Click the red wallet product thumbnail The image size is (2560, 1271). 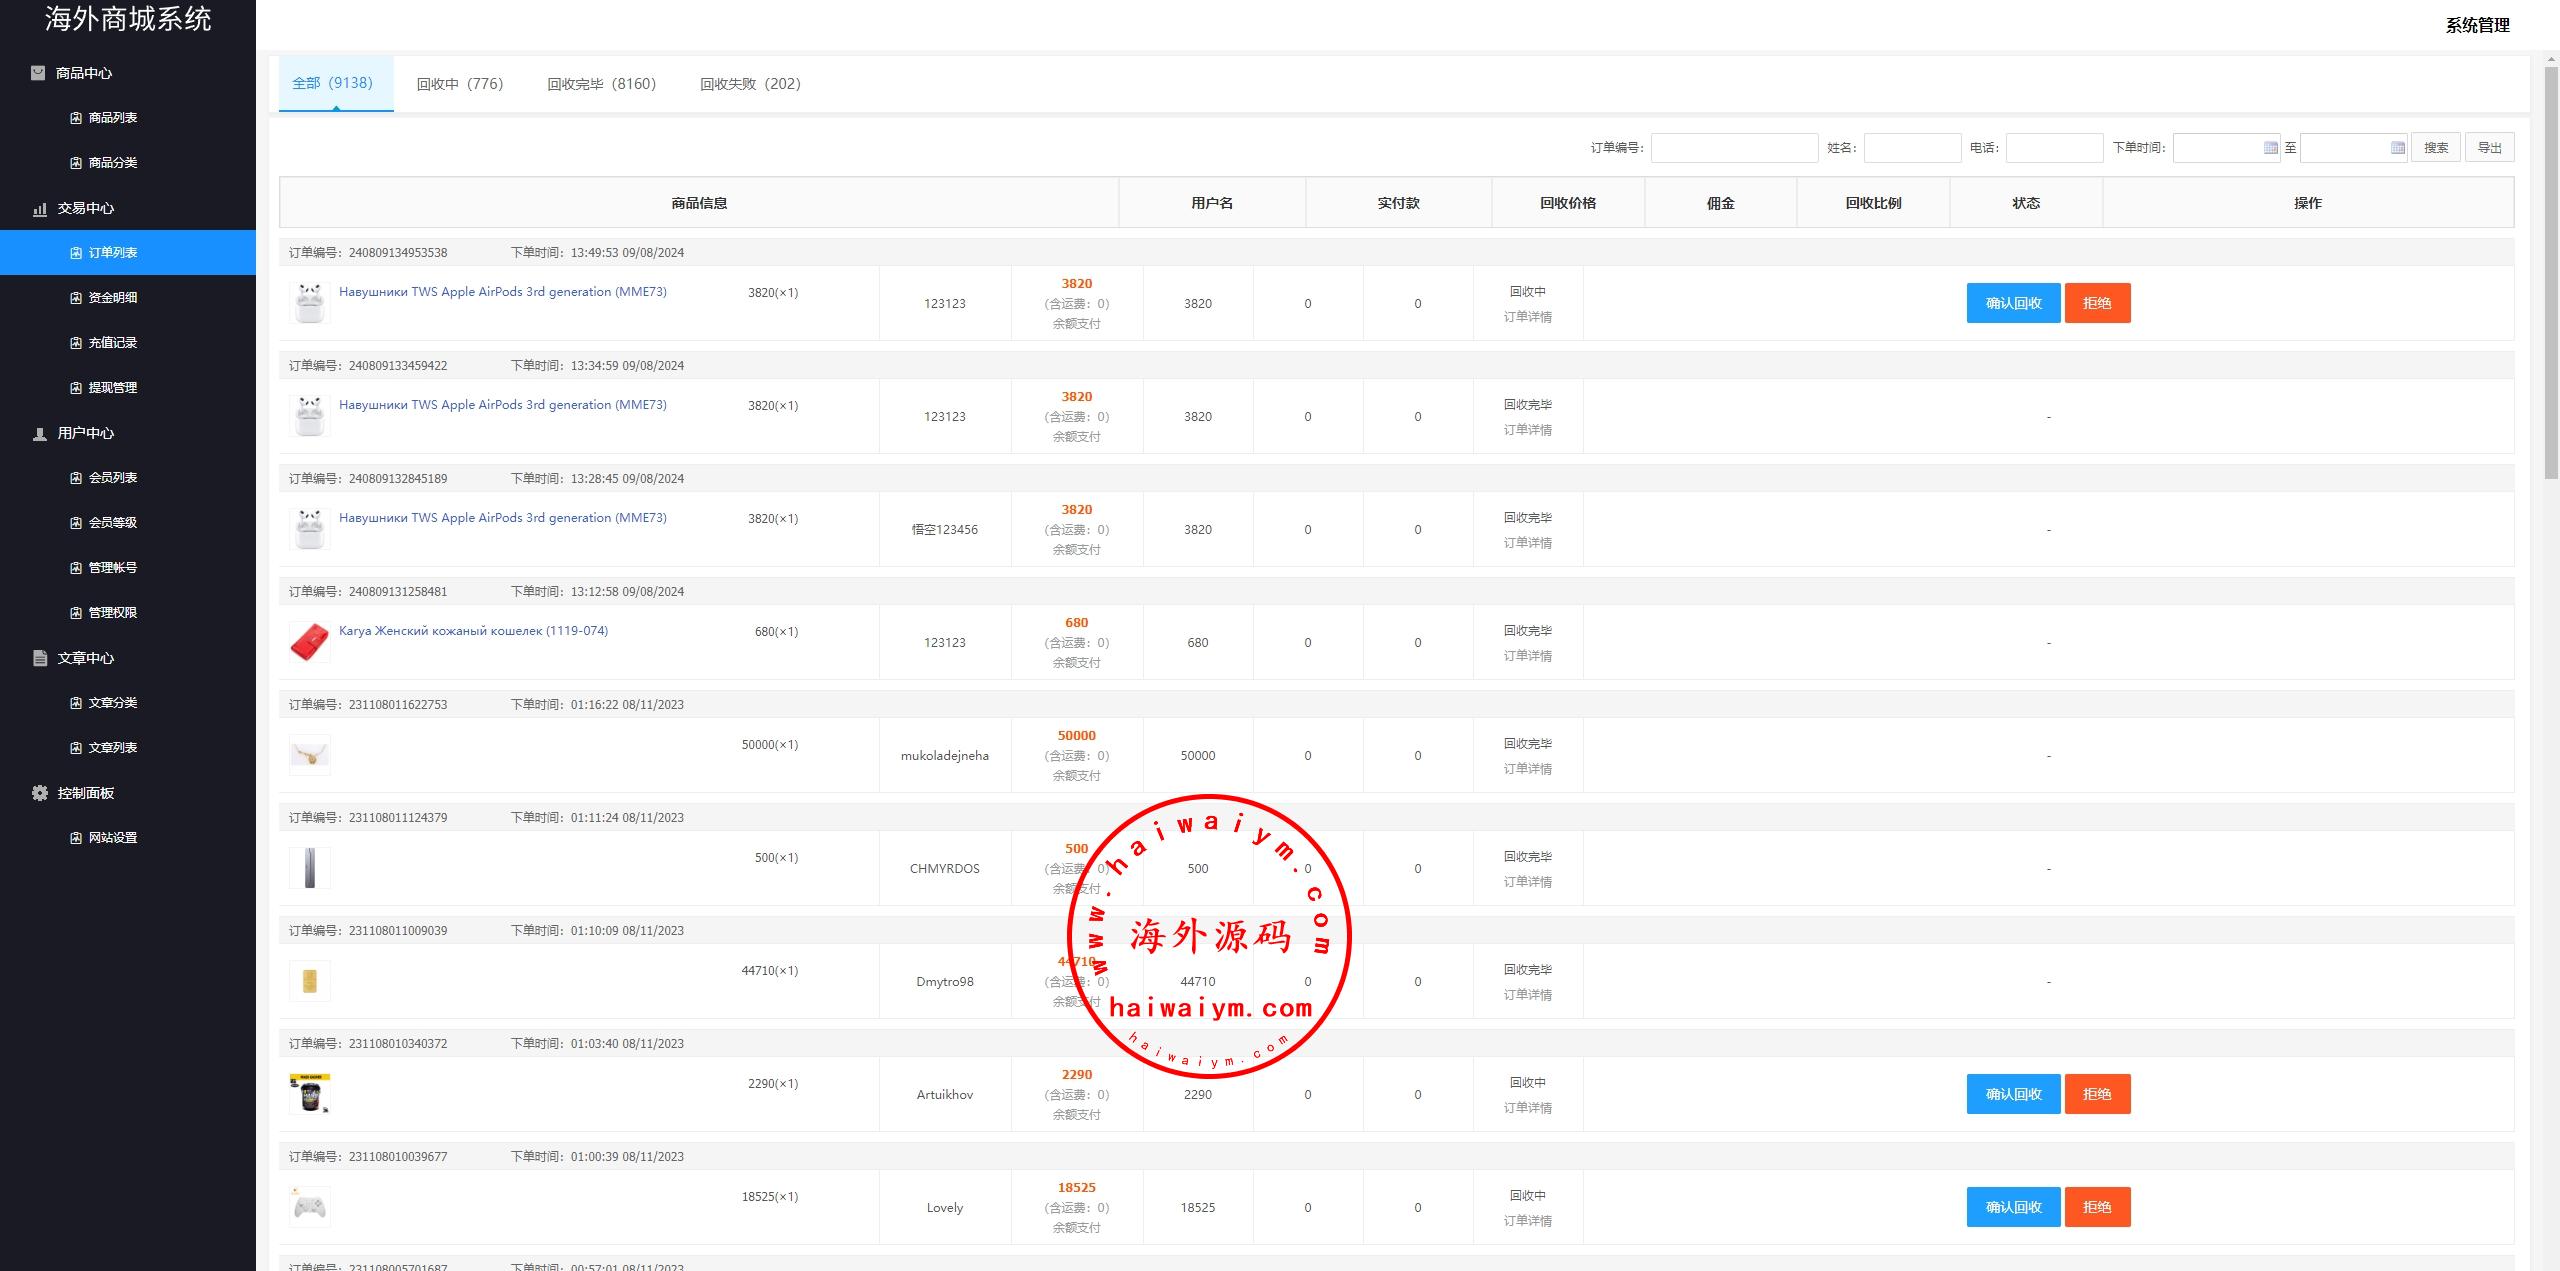pos(309,642)
